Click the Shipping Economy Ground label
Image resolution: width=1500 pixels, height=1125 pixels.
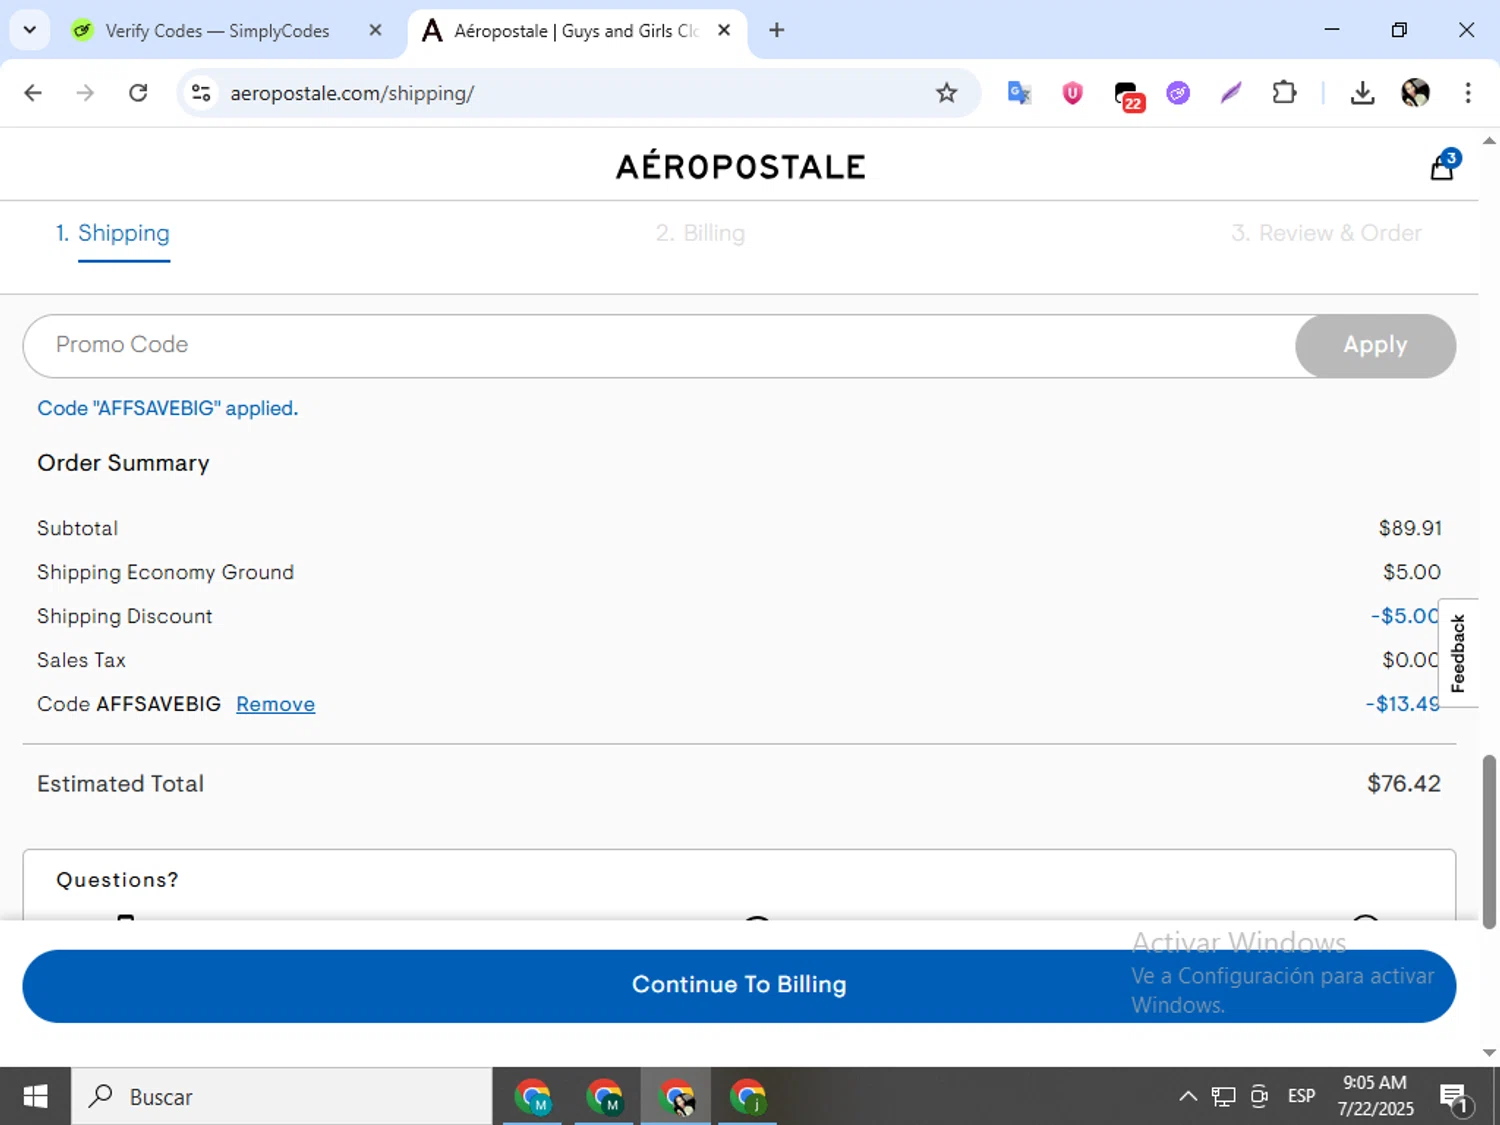click(x=165, y=572)
